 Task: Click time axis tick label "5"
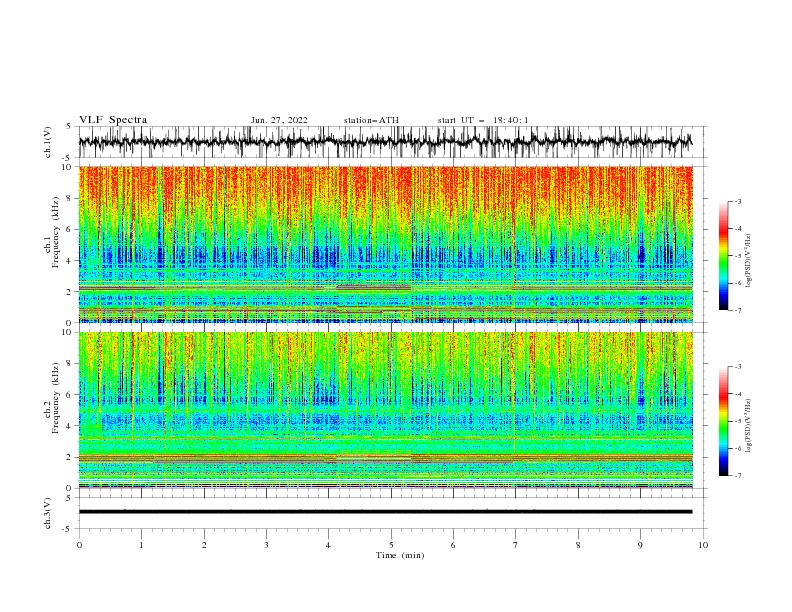coord(391,545)
